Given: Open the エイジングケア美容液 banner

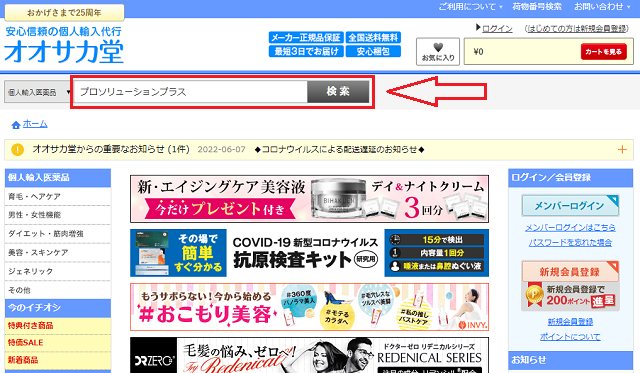Looking at the screenshot, I should [309, 199].
